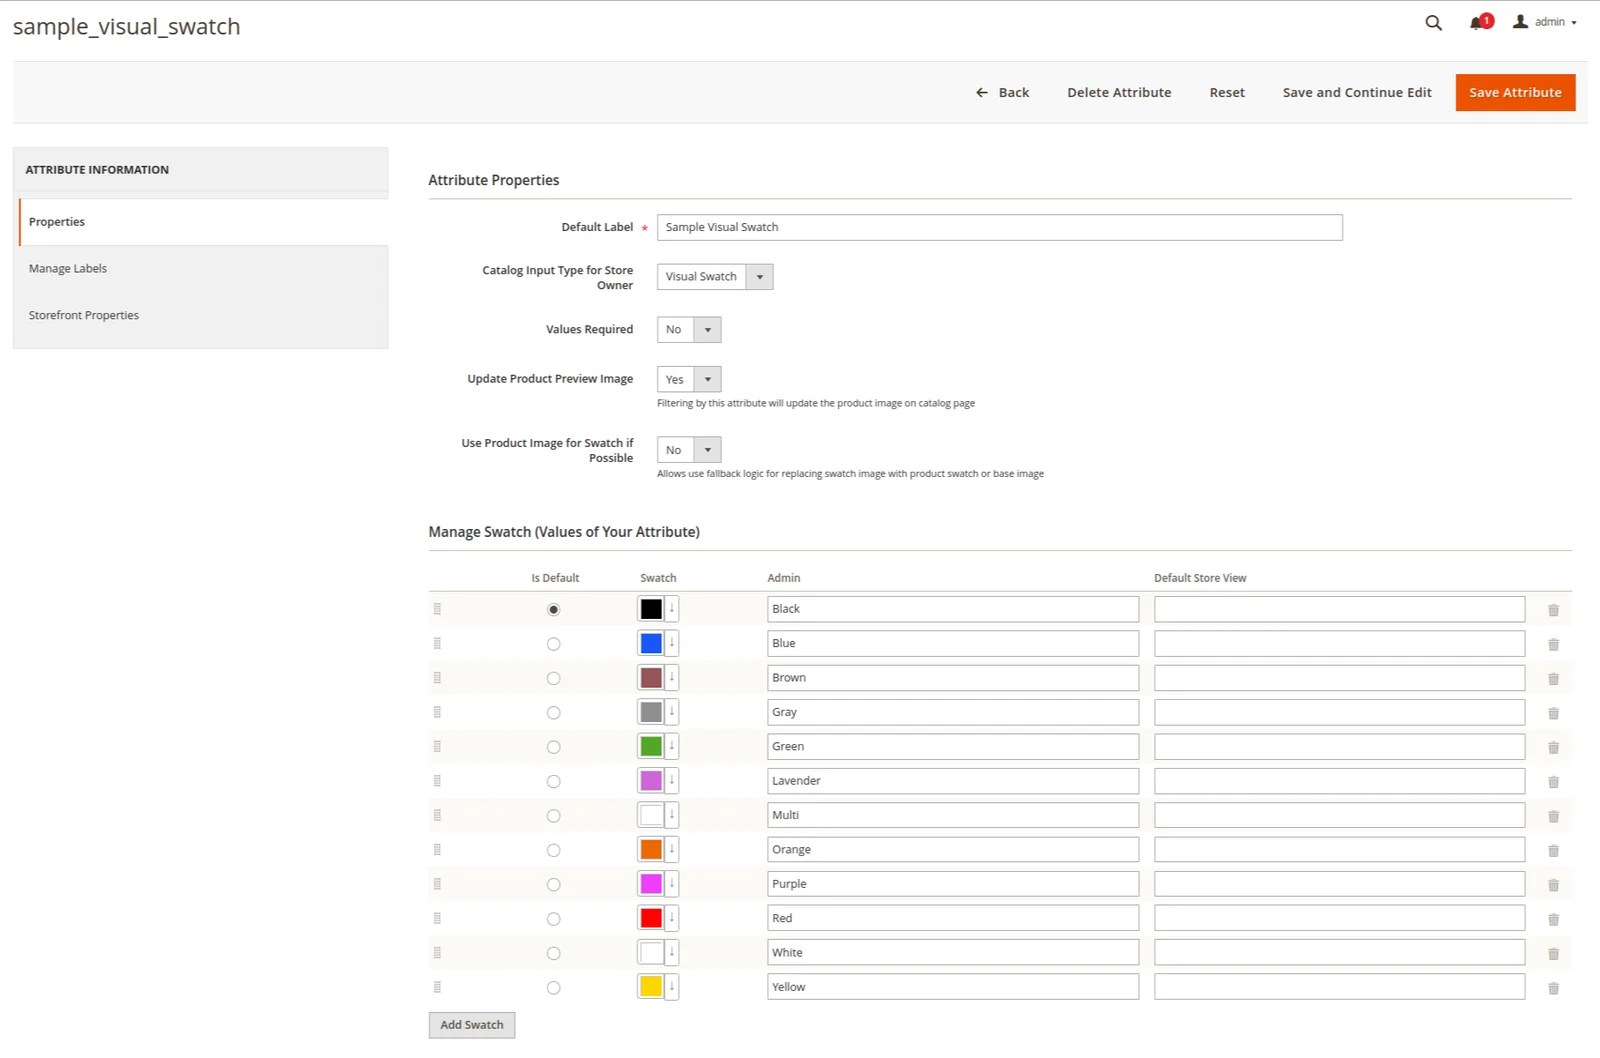Expand swatch options arrow for Yellow
Image resolution: width=1600 pixels, height=1058 pixels.
coord(672,987)
